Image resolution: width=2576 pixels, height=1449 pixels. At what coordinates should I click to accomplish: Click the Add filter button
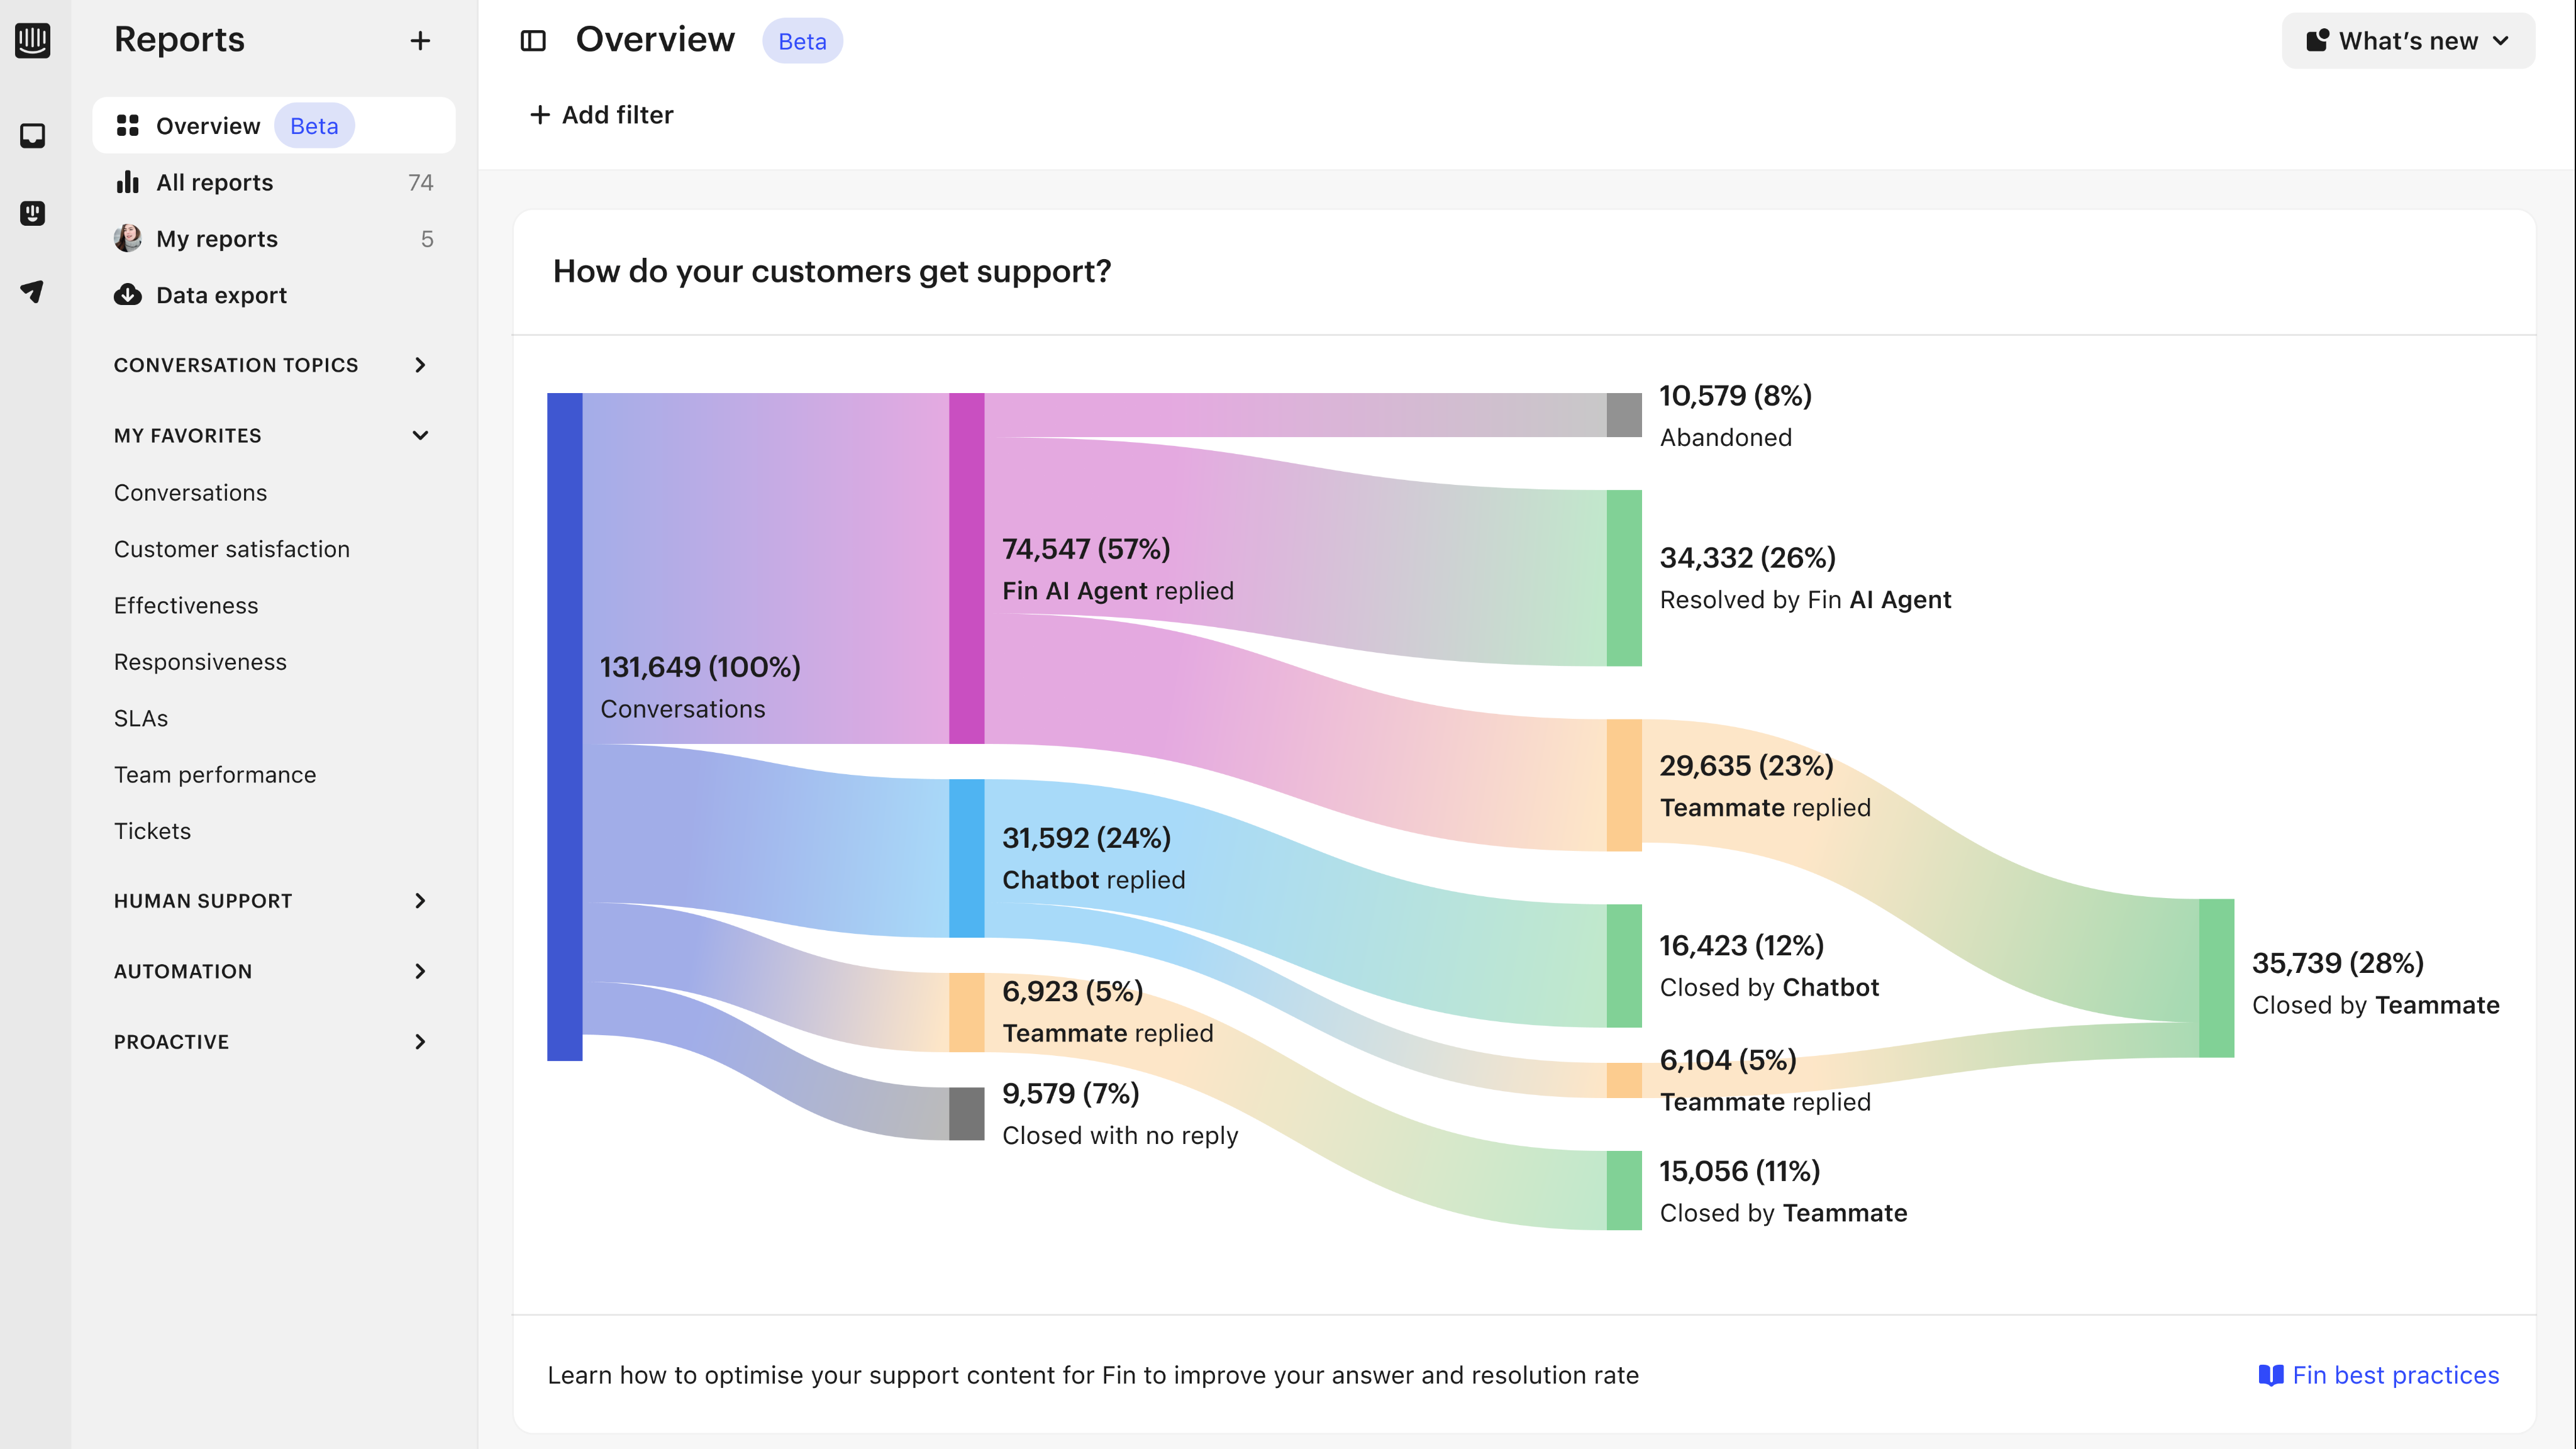coord(602,115)
